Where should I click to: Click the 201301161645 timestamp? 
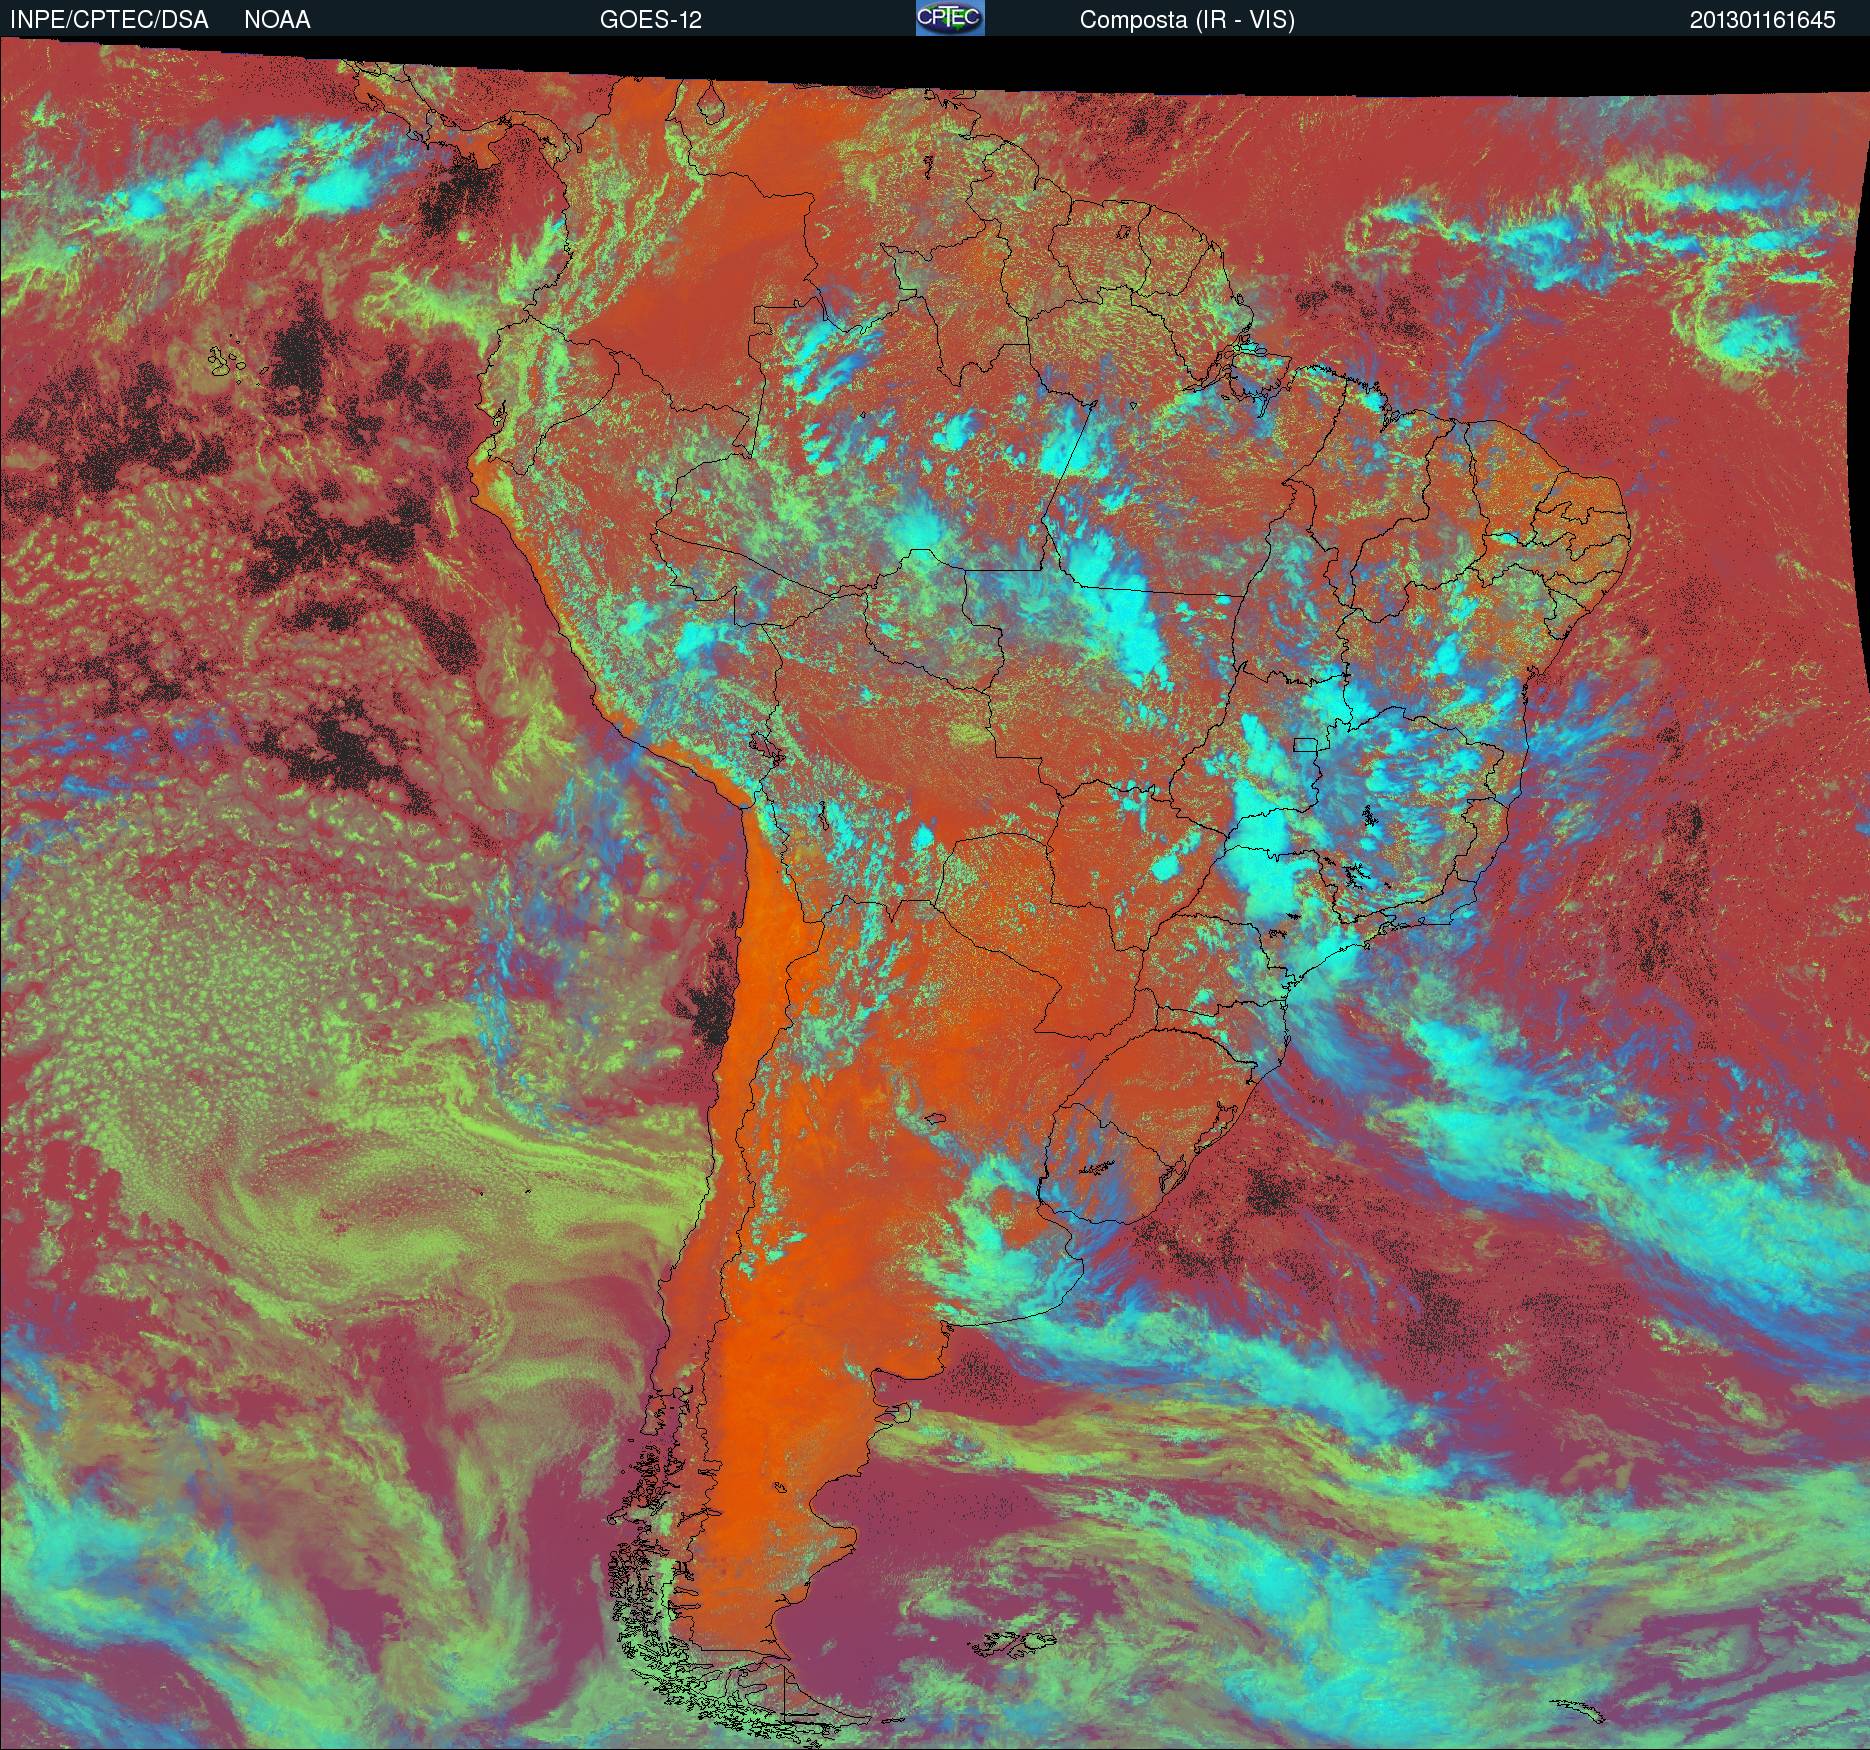[x=1763, y=20]
